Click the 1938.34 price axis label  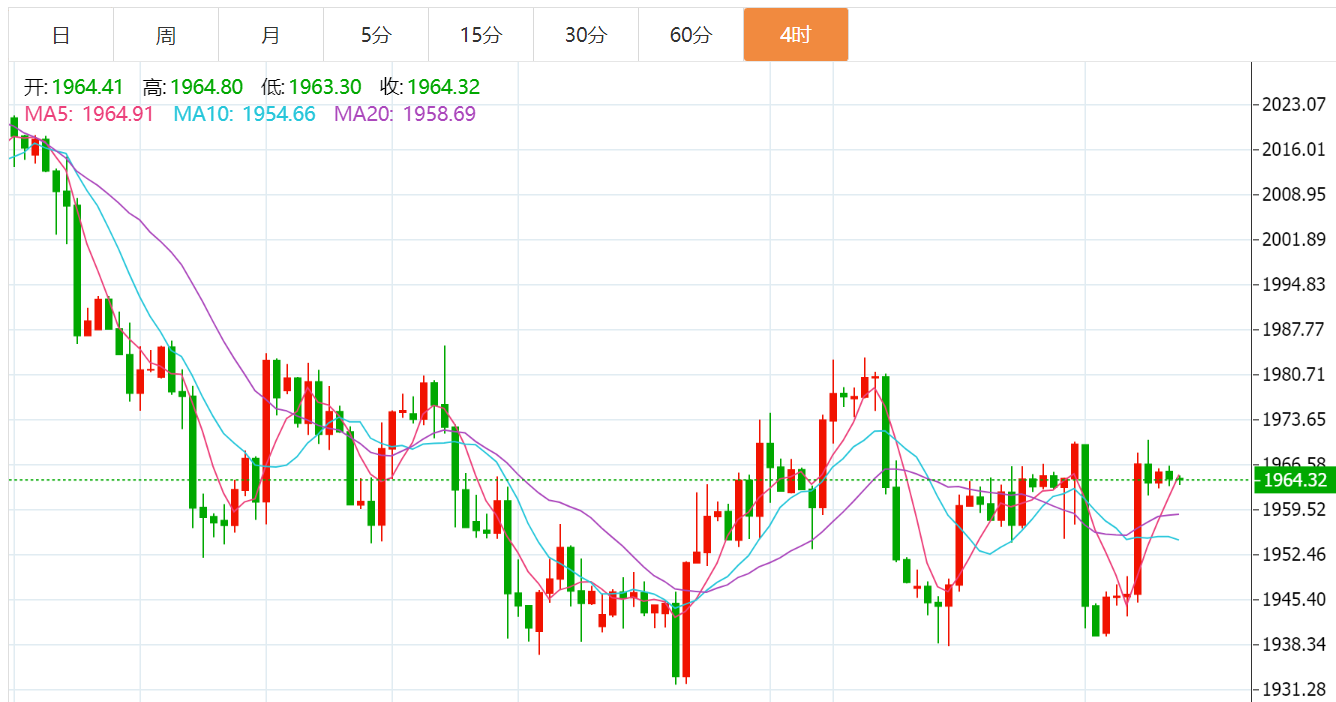[1294, 644]
